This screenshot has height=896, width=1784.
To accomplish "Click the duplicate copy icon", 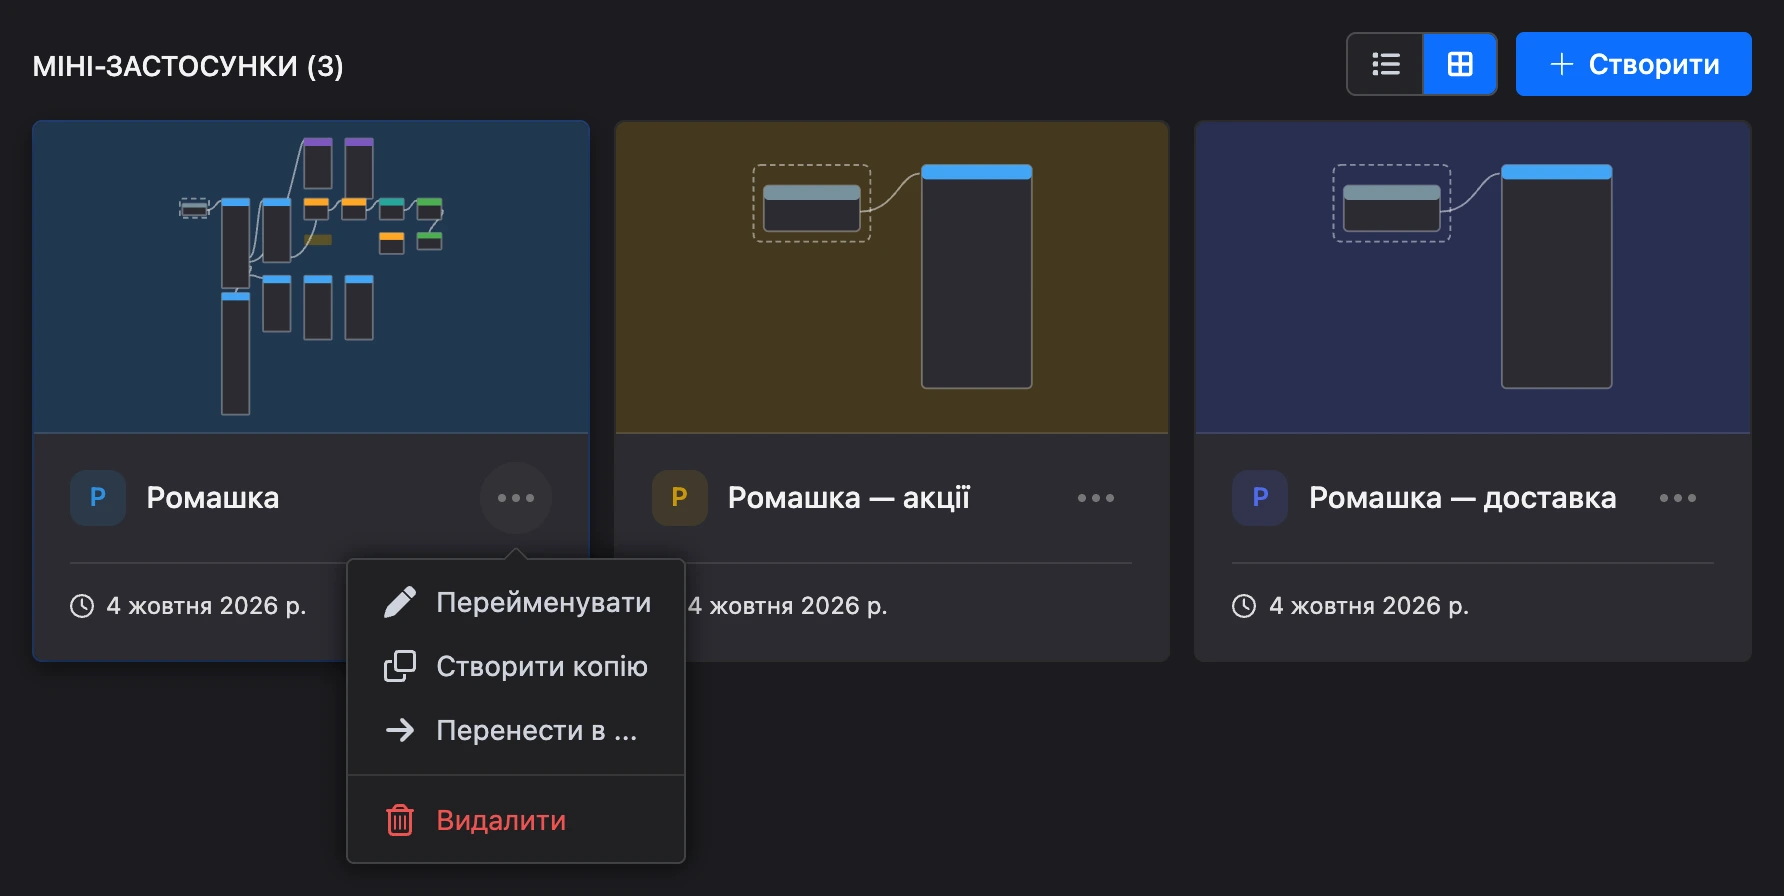I will coord(400,666).
